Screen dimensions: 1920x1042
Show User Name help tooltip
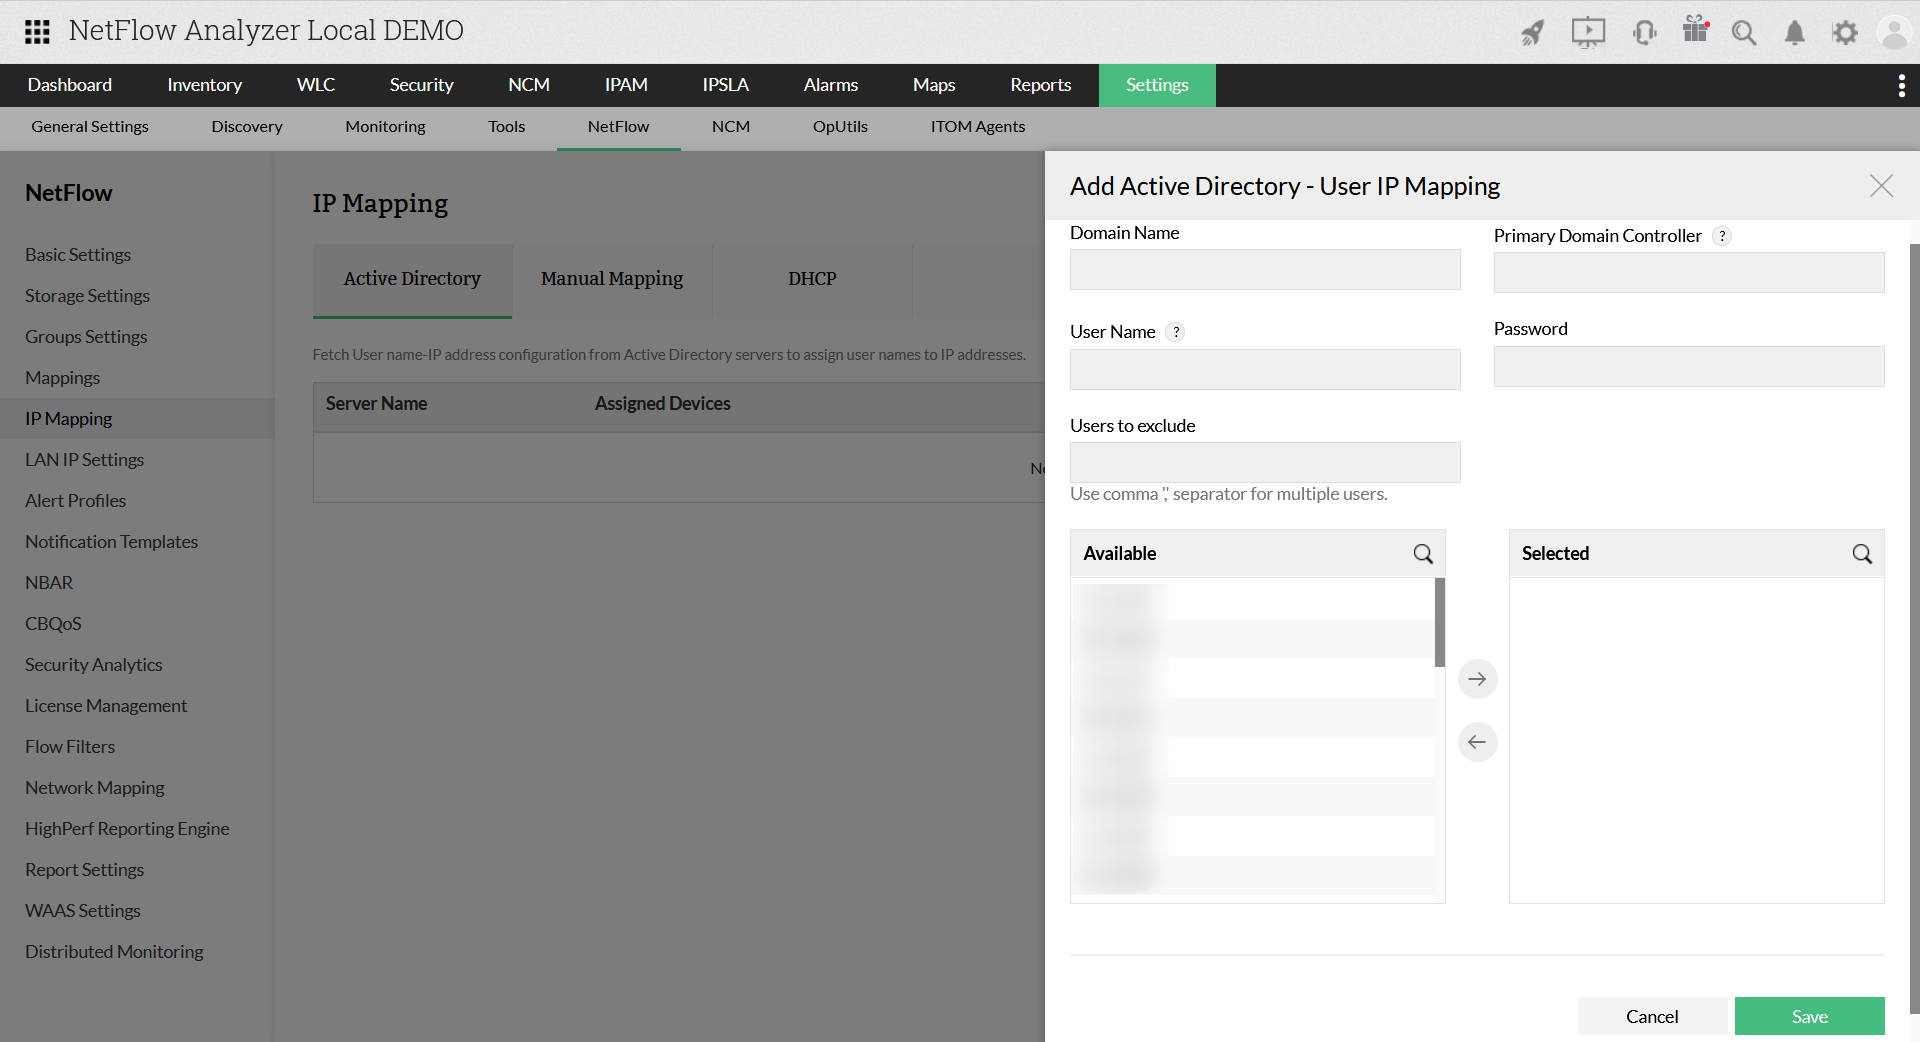1176,332
